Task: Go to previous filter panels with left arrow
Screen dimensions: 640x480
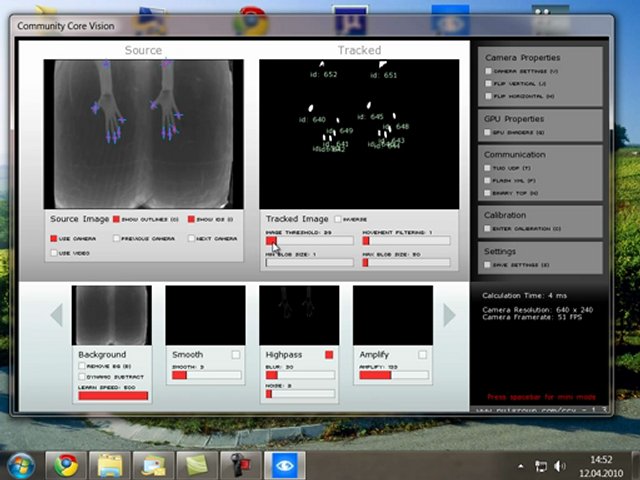Action: (56, 315)
